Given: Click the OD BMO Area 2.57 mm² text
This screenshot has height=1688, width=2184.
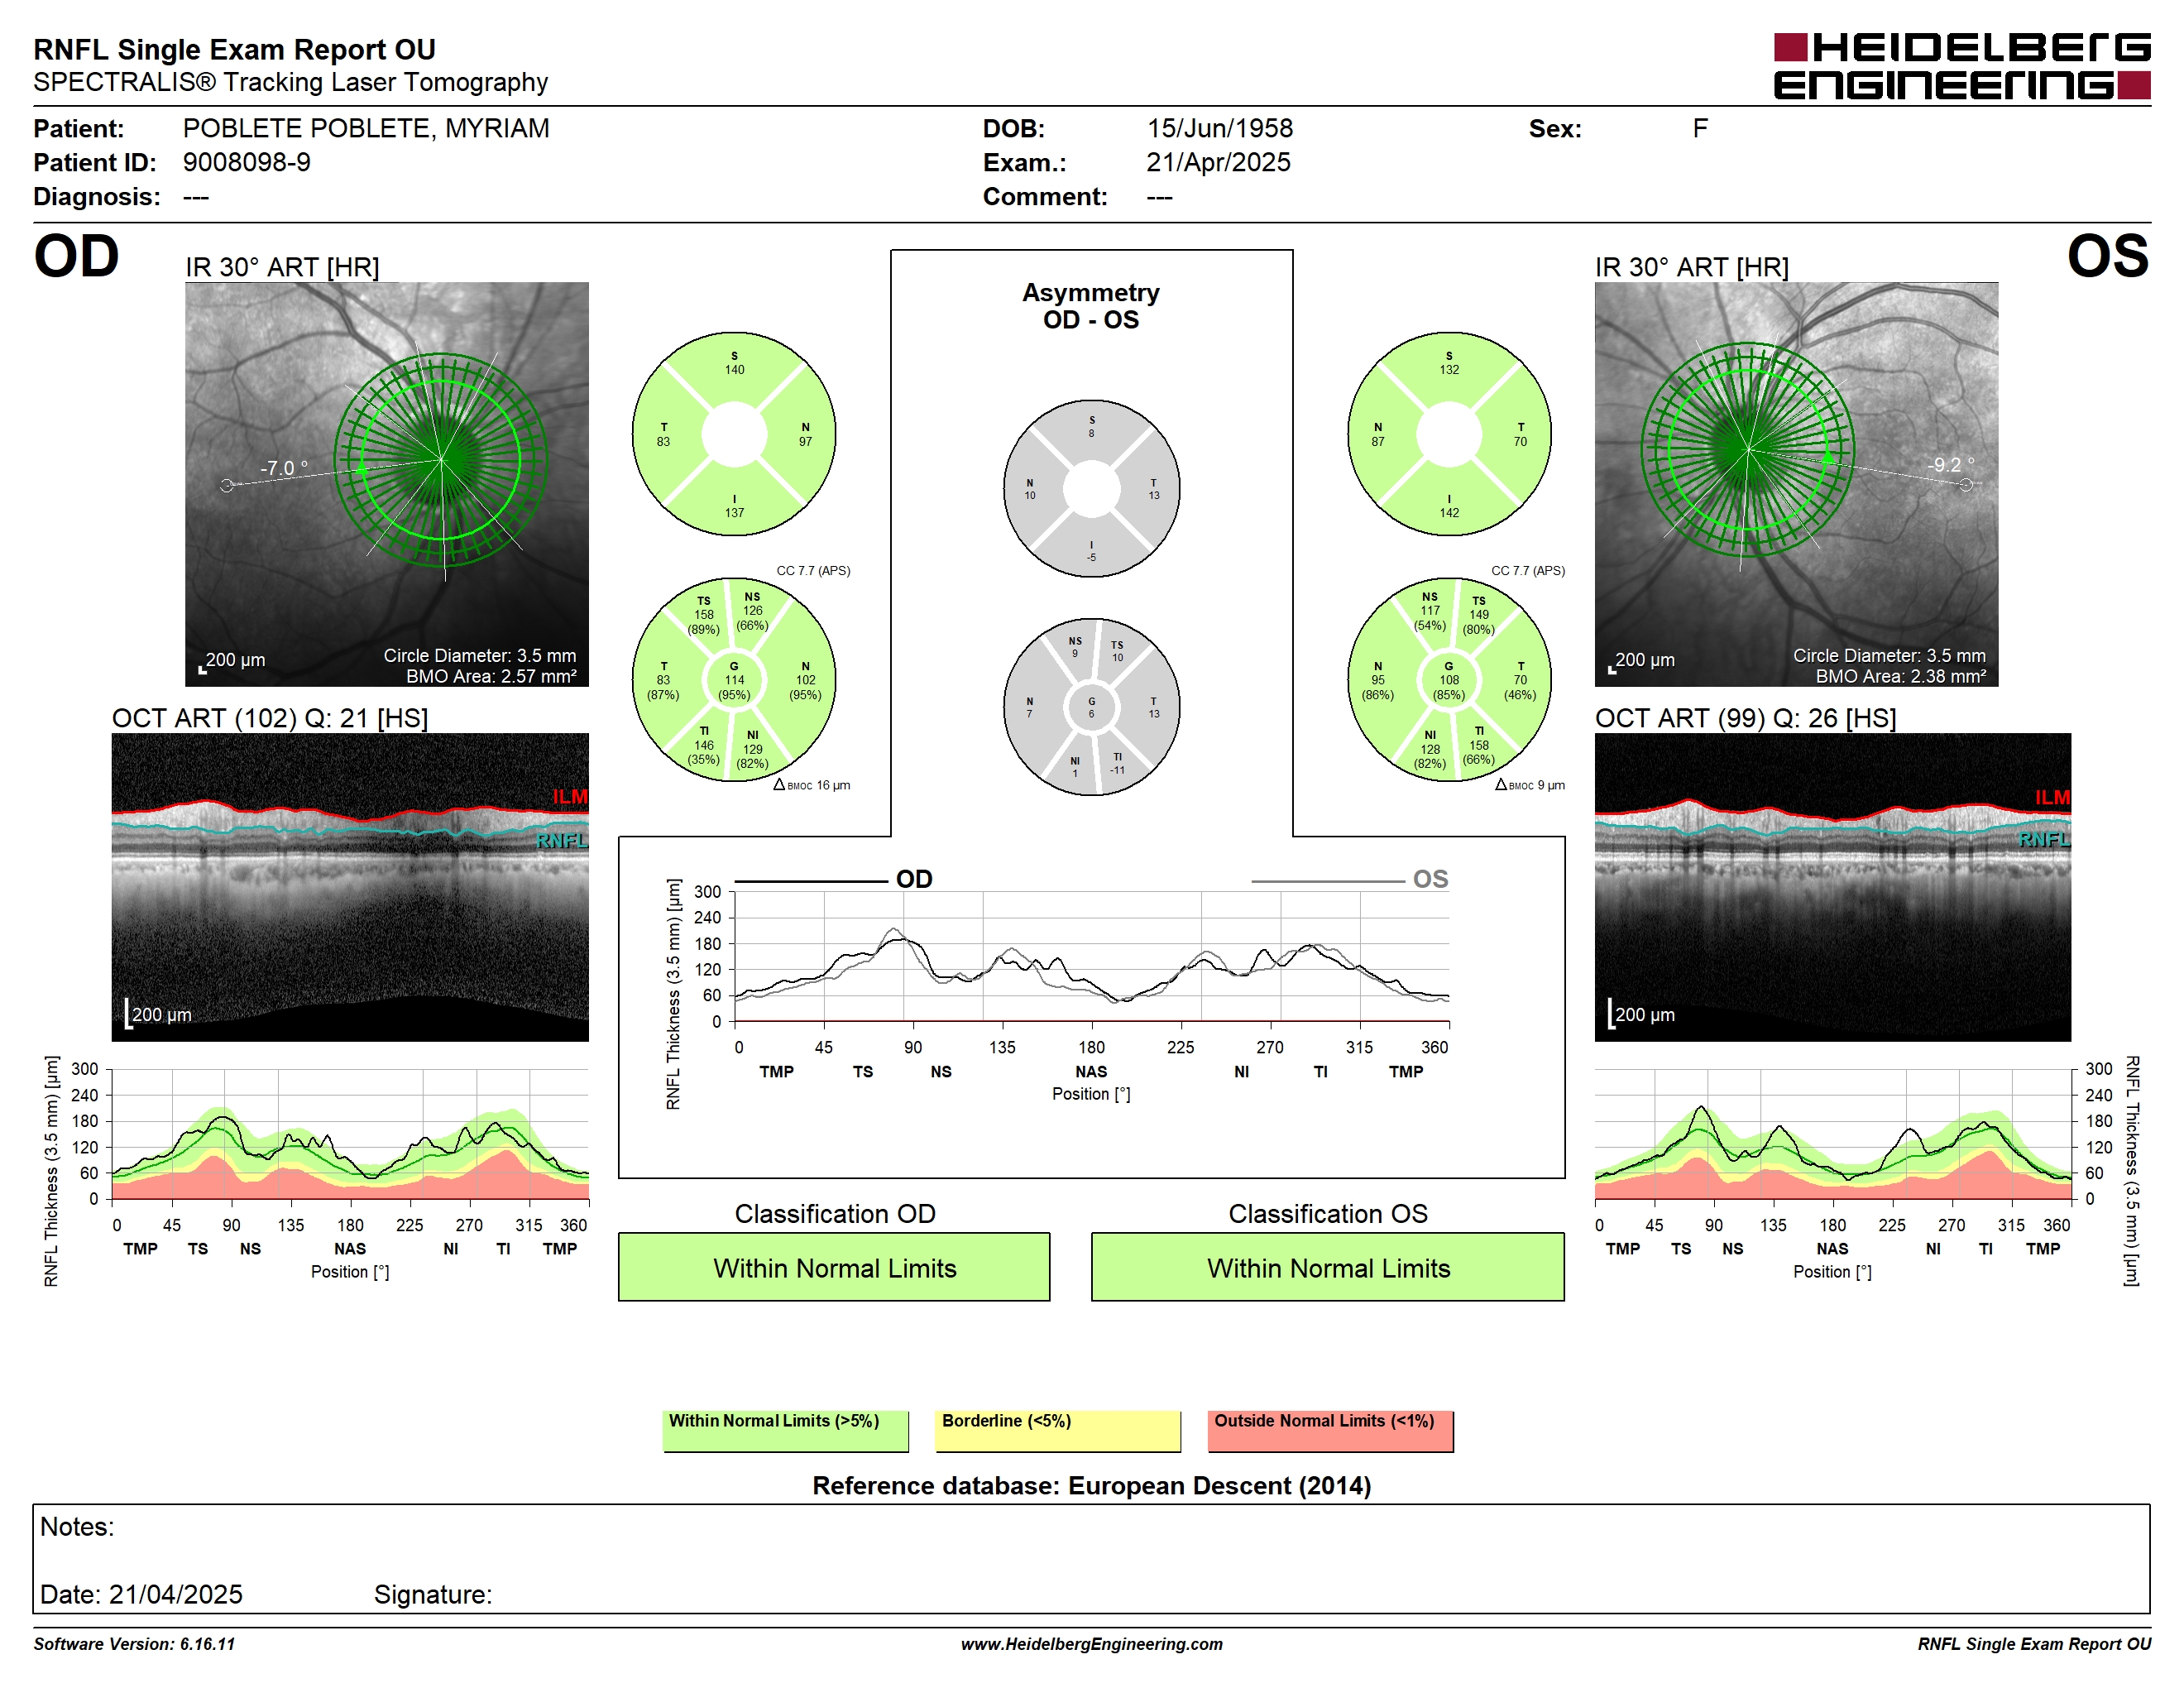Looking at the screenshot, I should click(x=491, y=676).
